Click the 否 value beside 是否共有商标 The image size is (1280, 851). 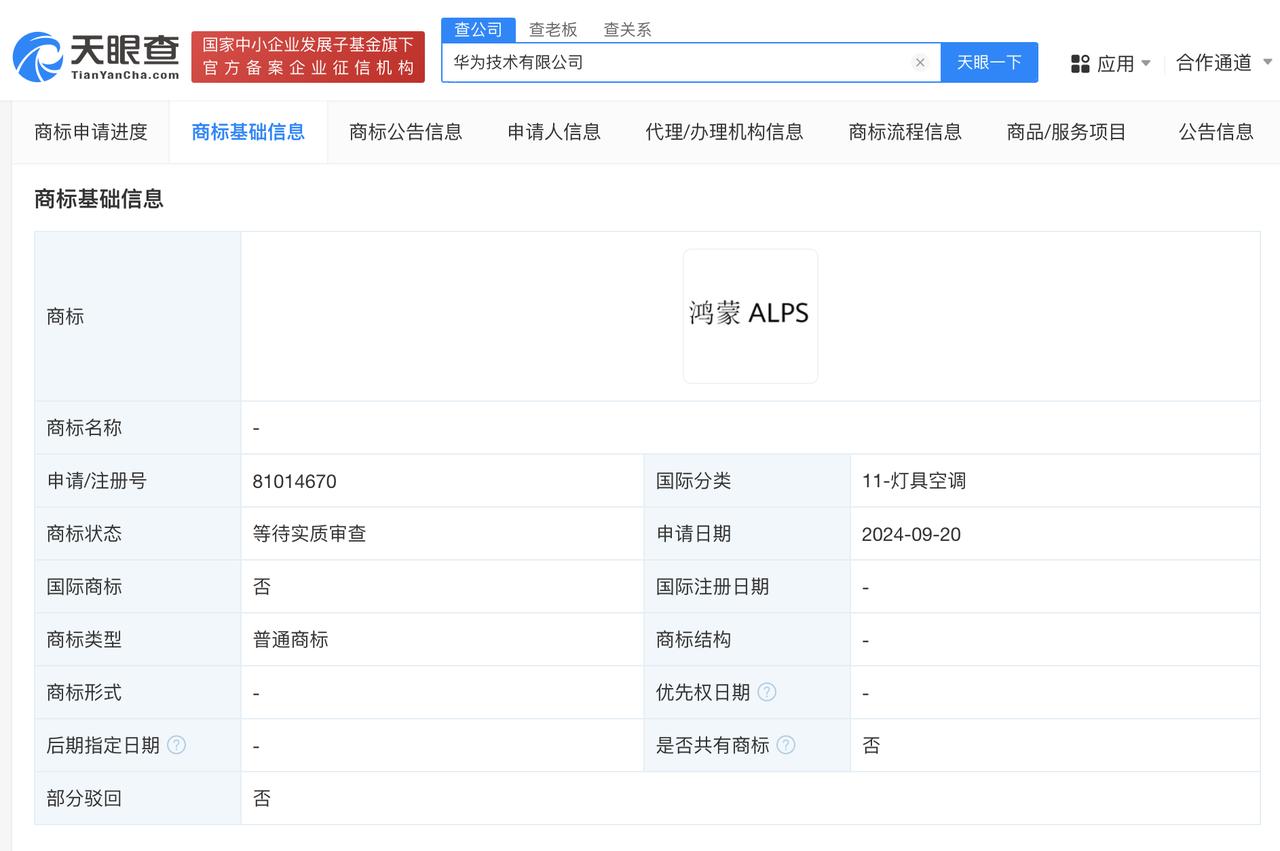point(871,745)
